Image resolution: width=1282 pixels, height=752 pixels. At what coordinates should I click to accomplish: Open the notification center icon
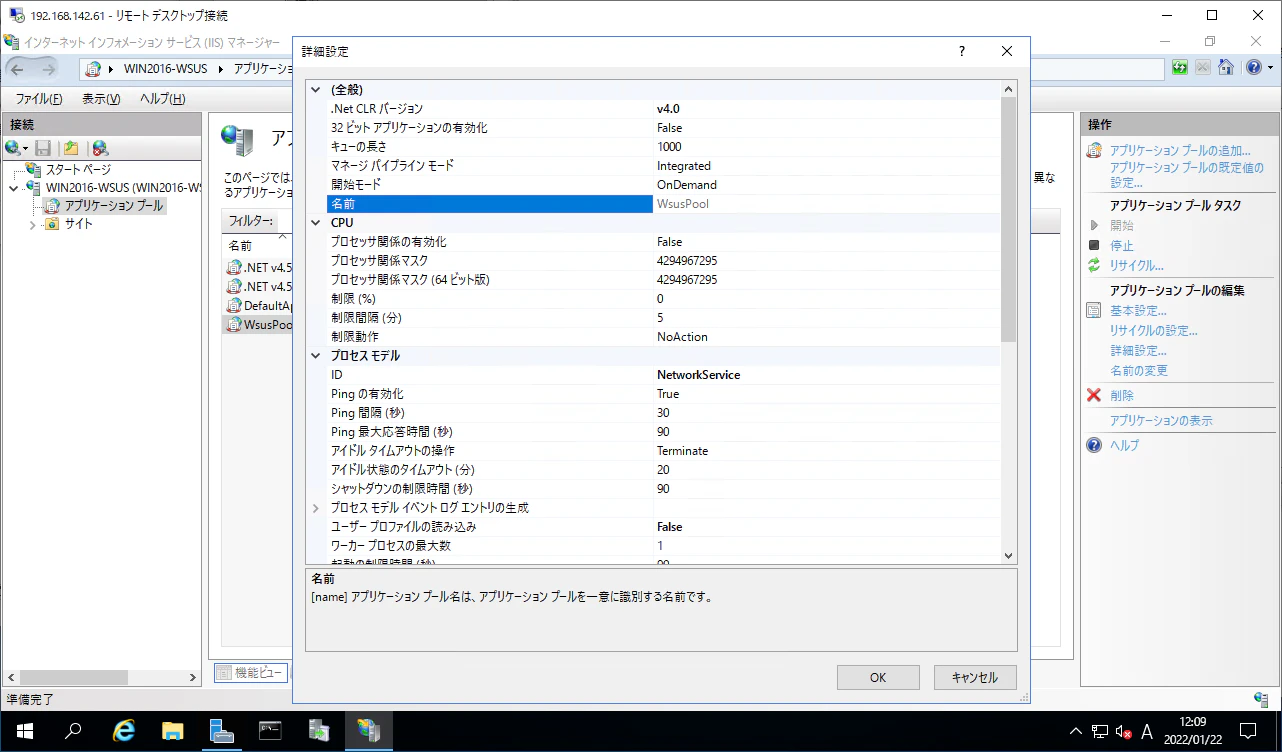1248,731
